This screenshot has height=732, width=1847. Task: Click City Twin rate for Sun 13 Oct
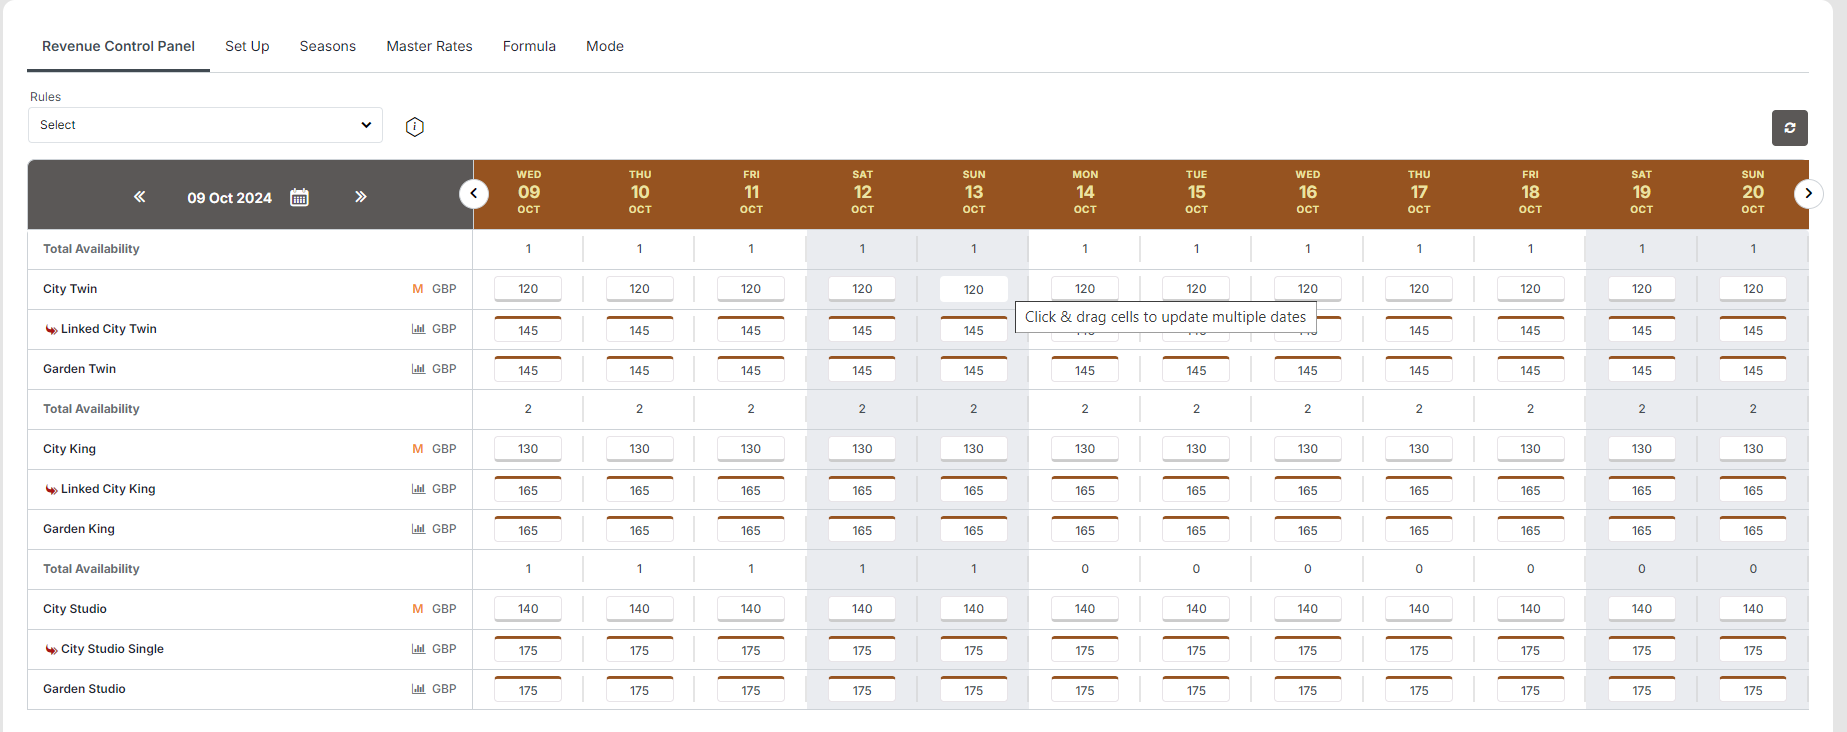point(973,289)
